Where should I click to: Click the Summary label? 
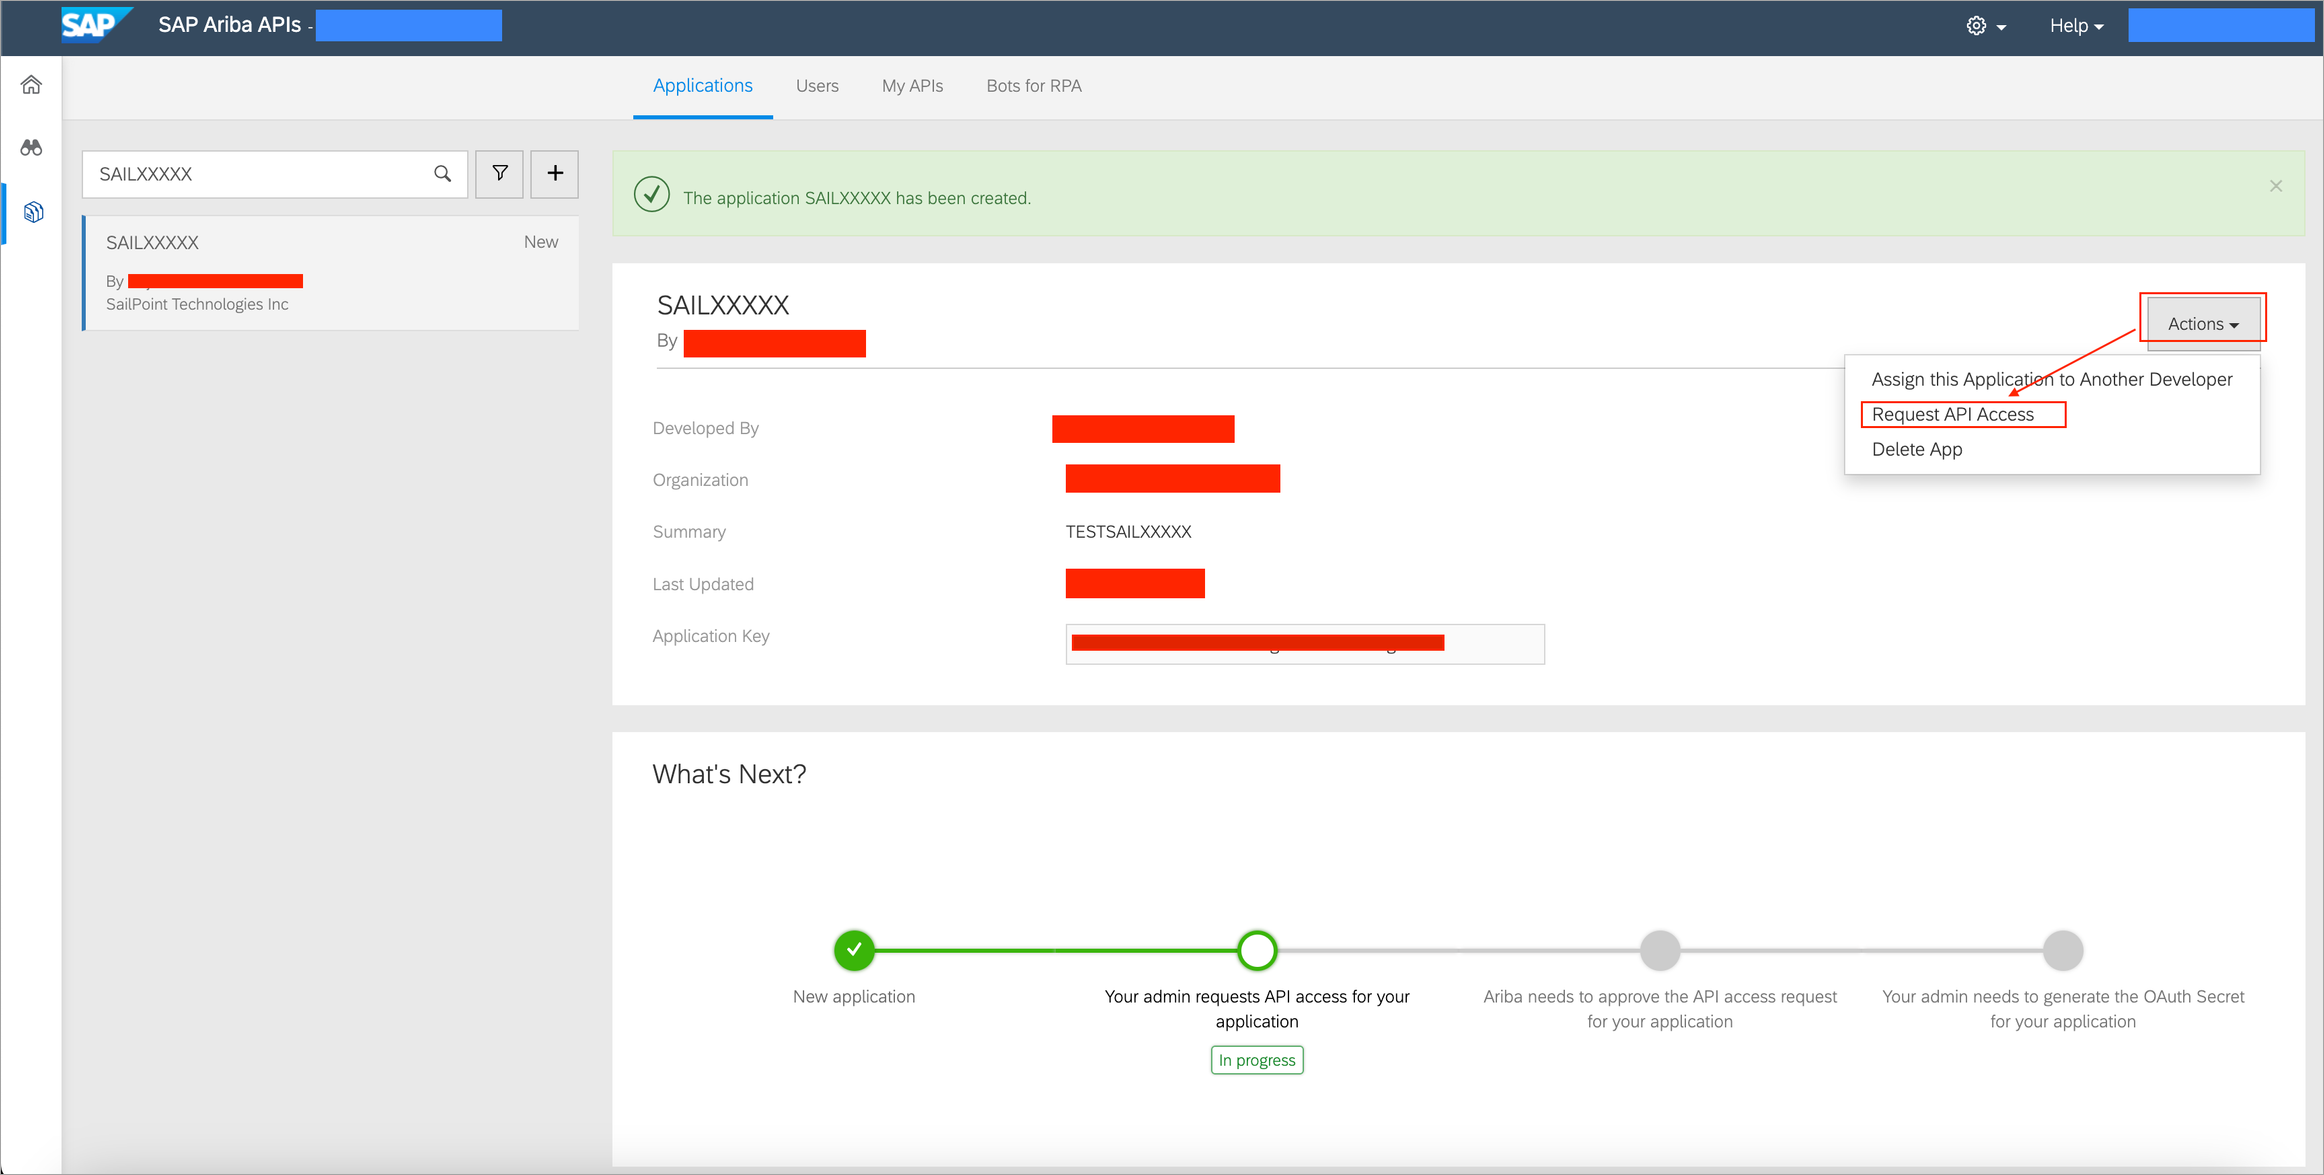pos(689,532)
